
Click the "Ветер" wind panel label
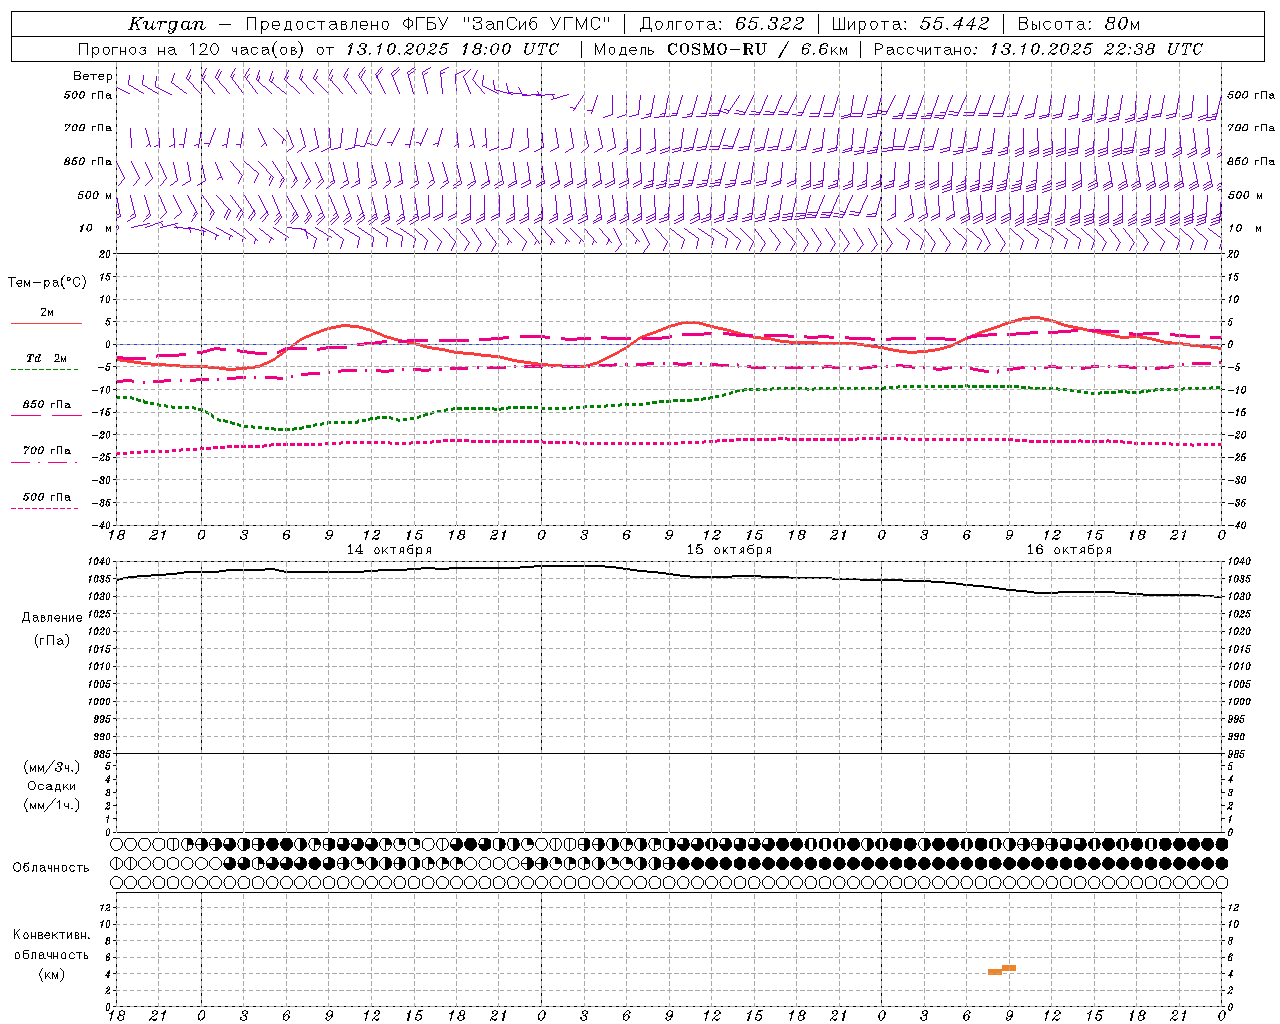[x=93, y=76]
